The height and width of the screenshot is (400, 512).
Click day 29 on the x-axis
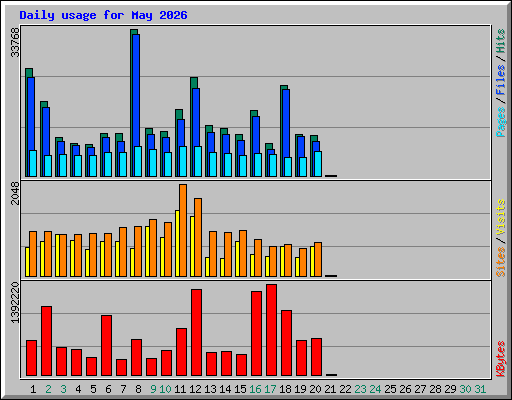click(x=450, y=389)
